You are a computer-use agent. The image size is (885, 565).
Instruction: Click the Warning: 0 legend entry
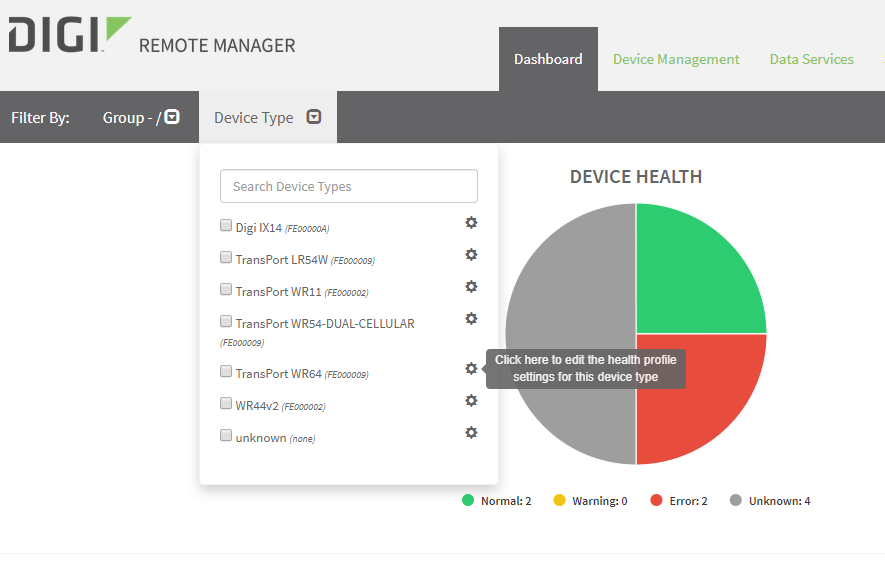tap(590, 501)
